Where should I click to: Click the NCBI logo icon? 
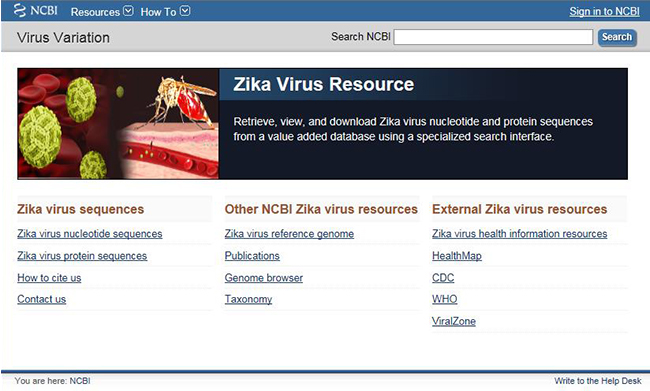19,10
